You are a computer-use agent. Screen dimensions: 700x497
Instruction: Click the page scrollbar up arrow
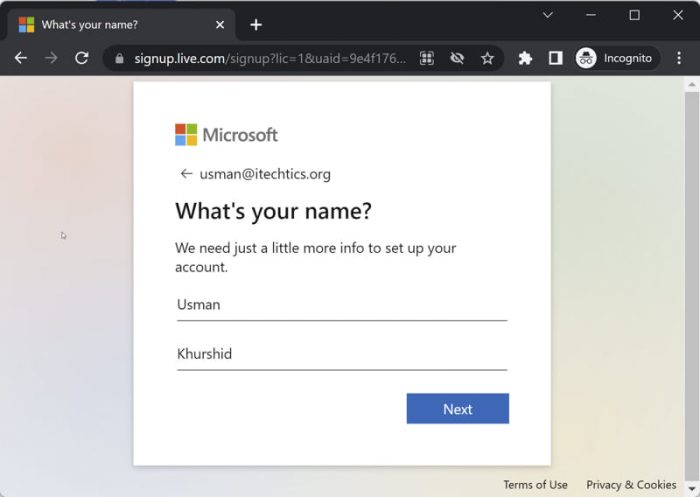[x=692, y=84]
